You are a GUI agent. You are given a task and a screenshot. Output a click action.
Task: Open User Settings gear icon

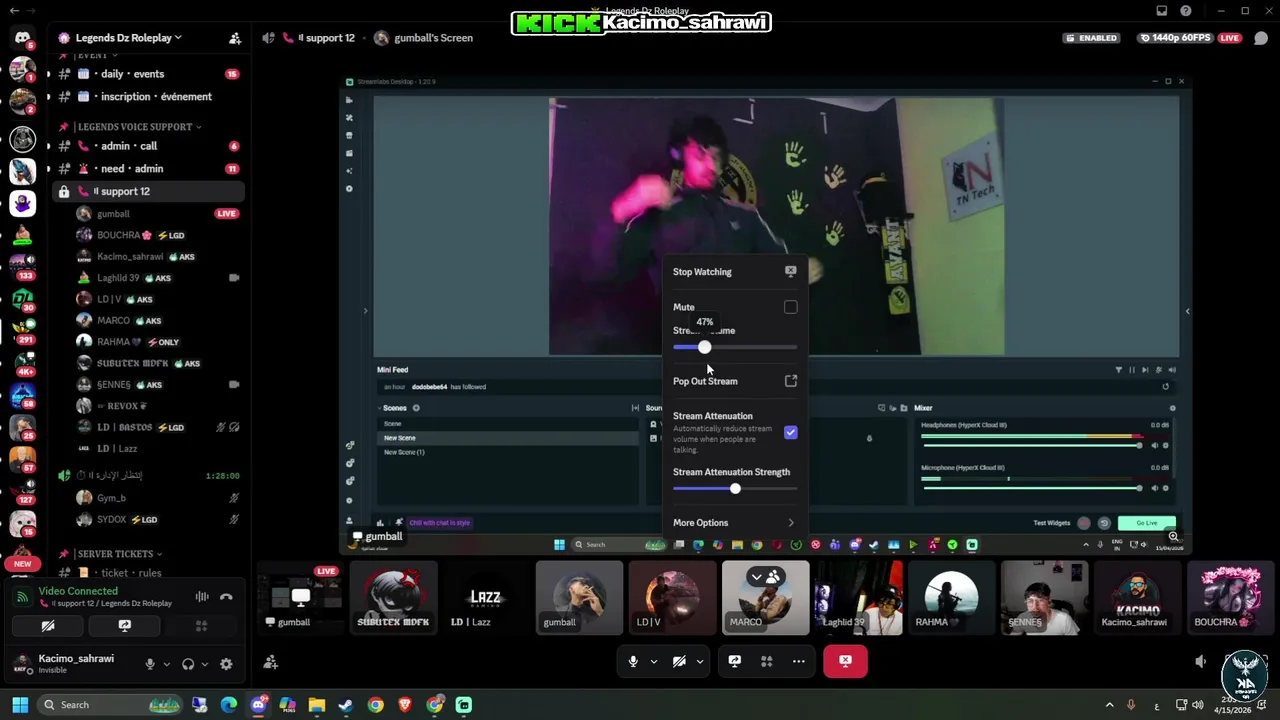(x=226, y=664)
